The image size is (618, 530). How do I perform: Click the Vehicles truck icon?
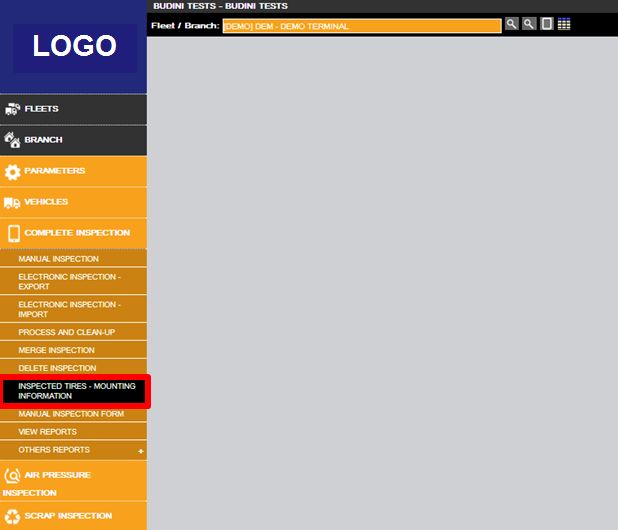(x=12, y=203)
